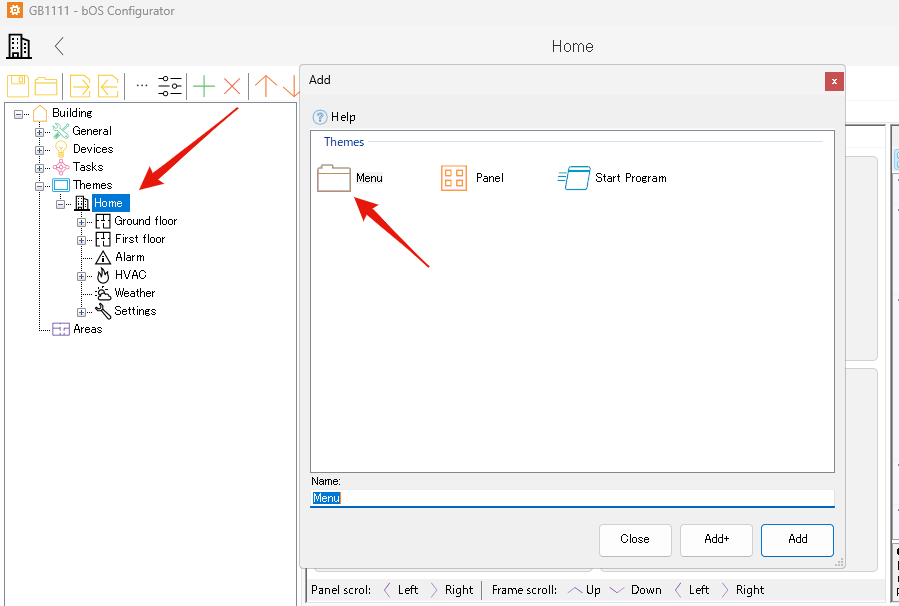Click the bOS Configurator app icon in title bar

(14, 10)
